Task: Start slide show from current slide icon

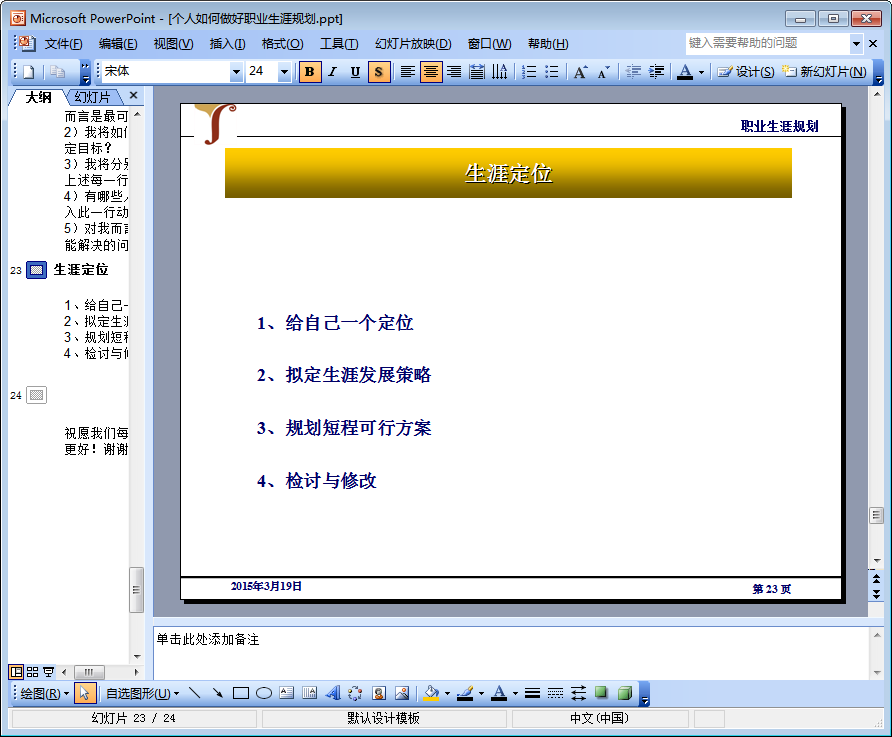Action: [48, 672]
